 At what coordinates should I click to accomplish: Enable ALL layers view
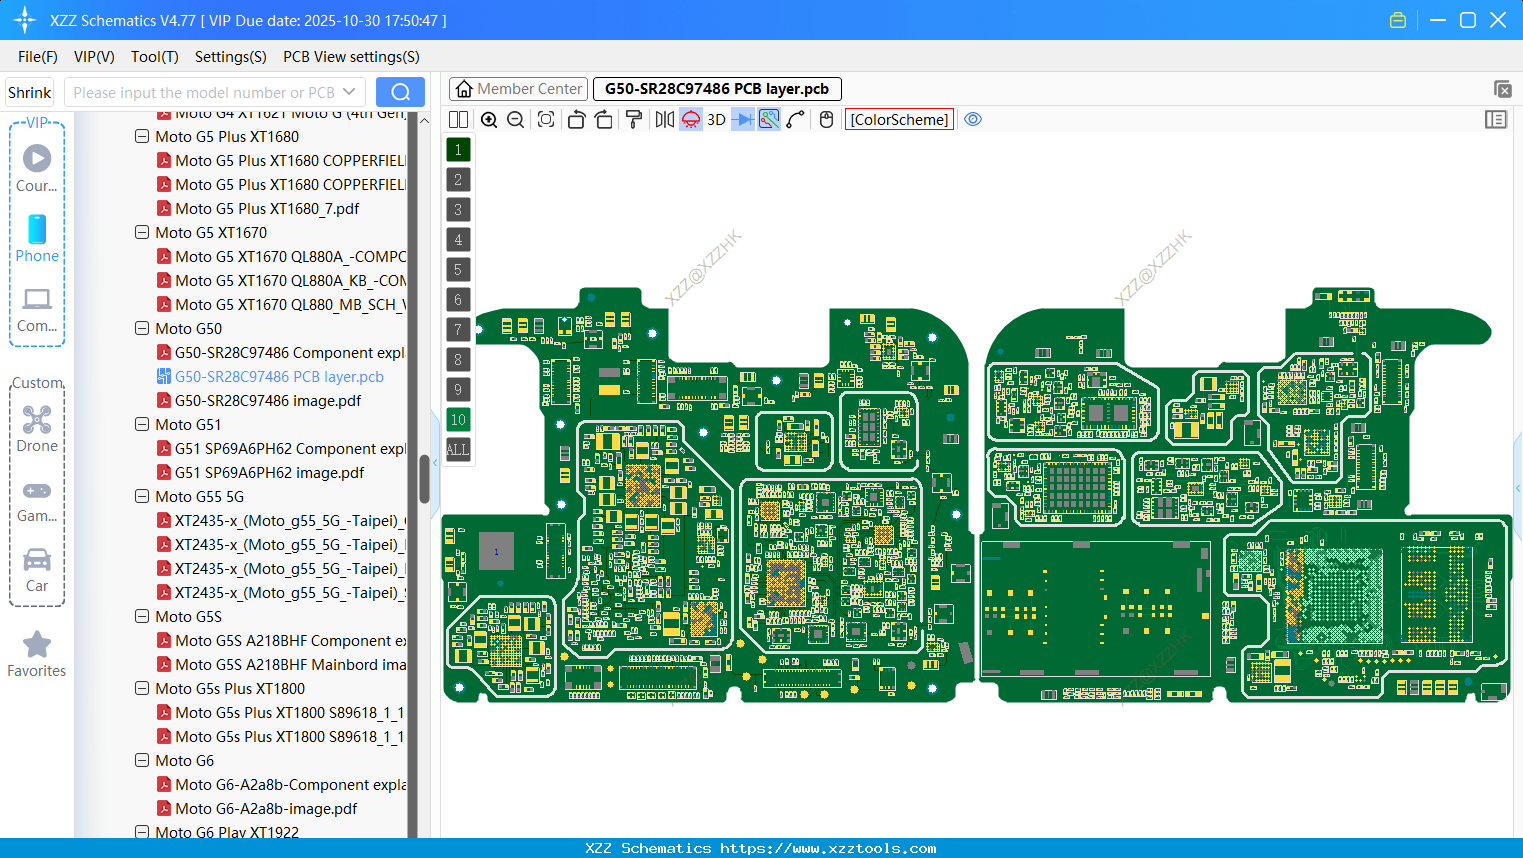458,450
